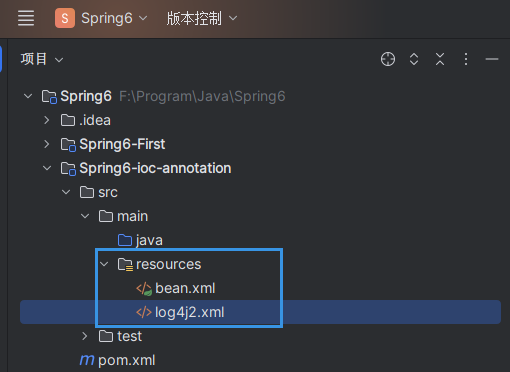
Task: Open the hamburger main menu
Action: coord(26,18)
